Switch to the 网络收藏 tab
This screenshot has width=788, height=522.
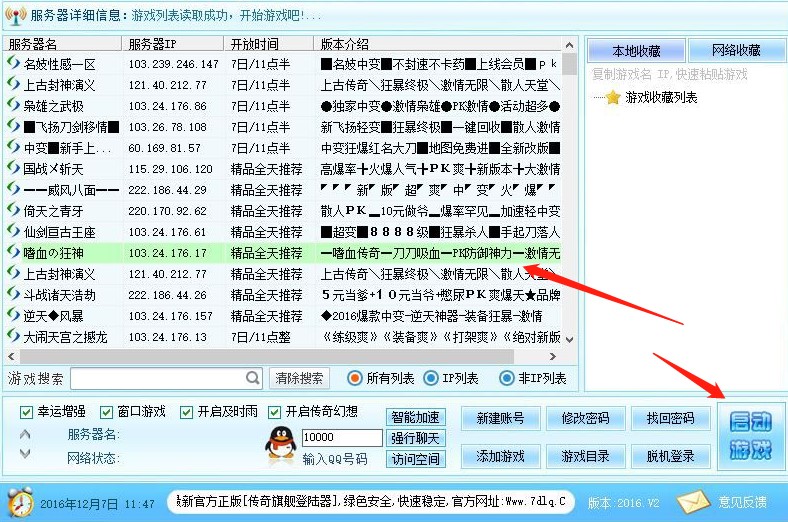736,50
